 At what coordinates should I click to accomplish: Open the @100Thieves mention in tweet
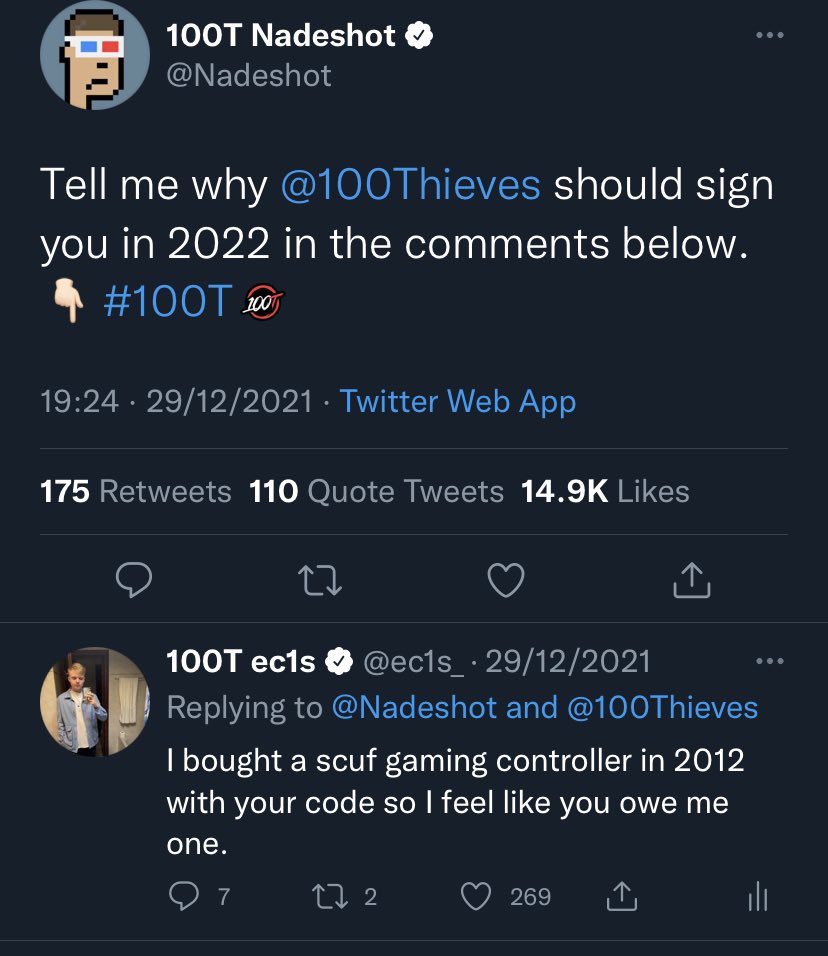(411, 185)
